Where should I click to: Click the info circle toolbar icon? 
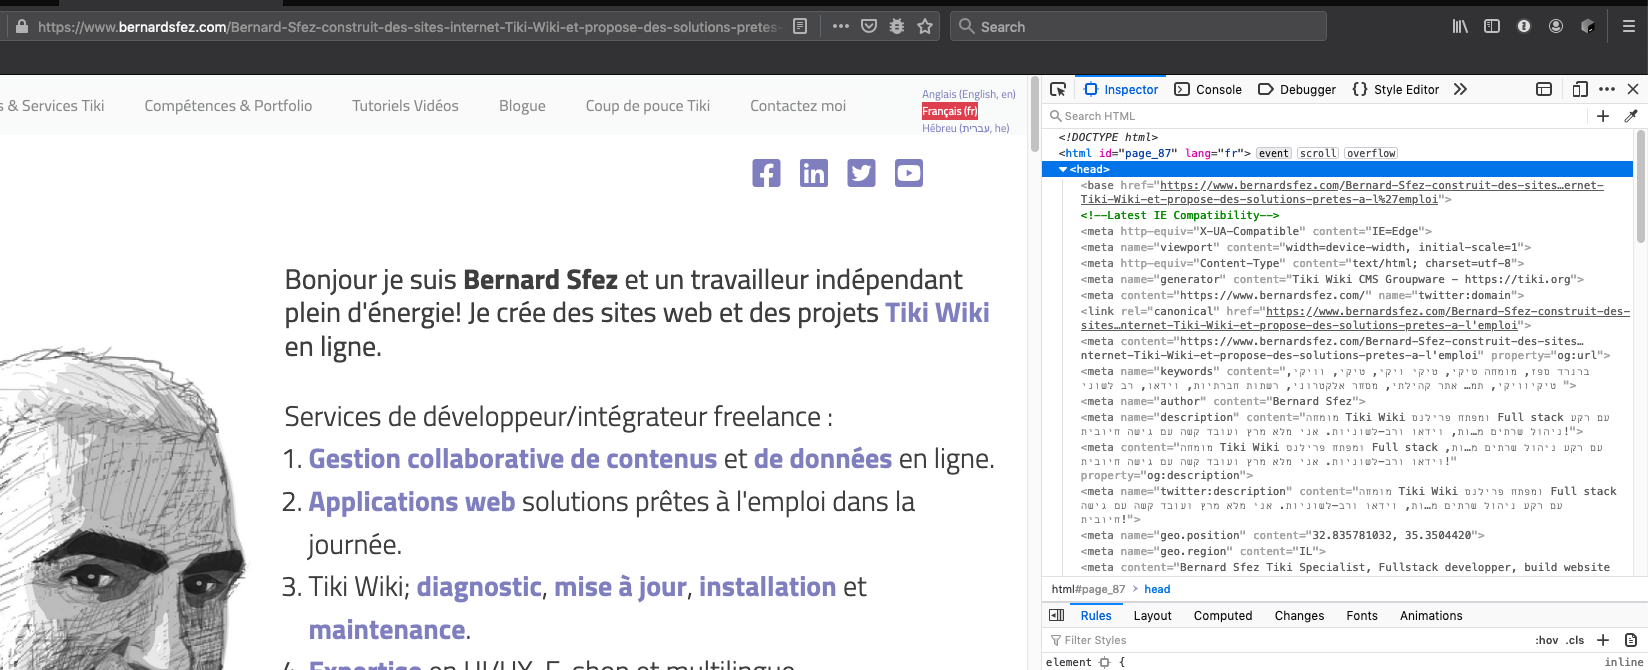pyautogui.click(x=1524, y=27)
